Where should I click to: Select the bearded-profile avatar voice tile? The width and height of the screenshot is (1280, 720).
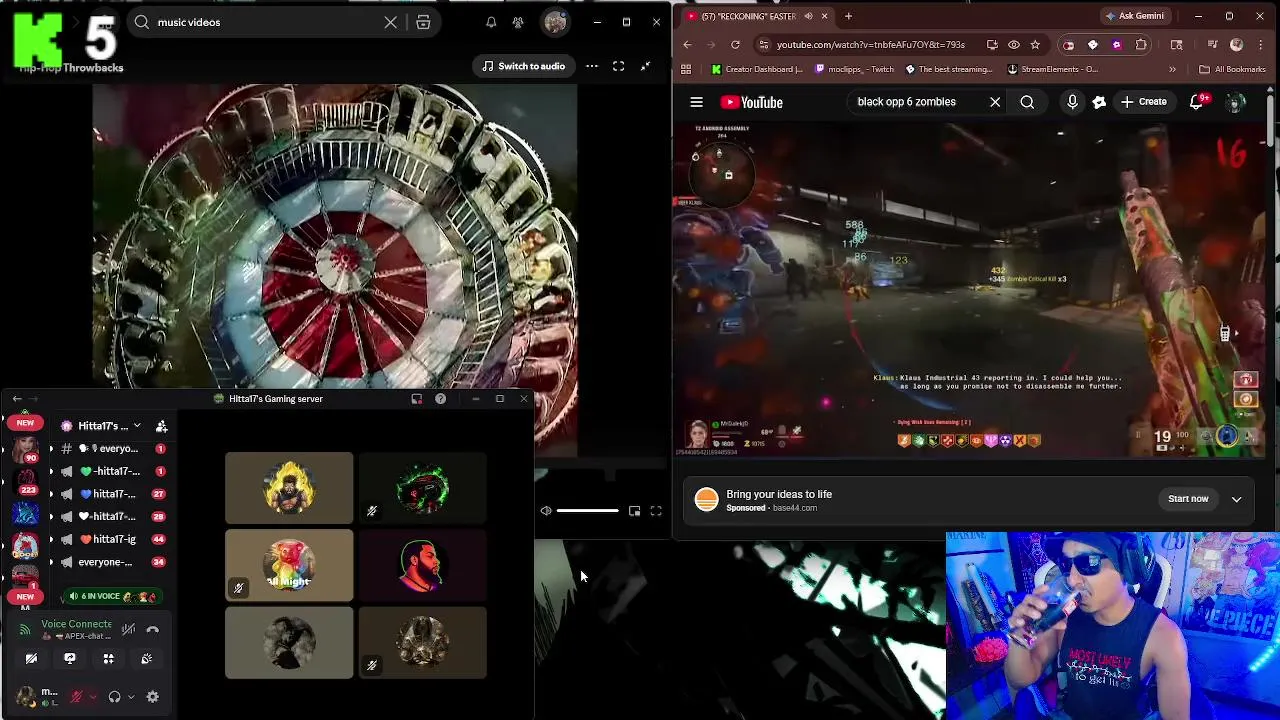pyautogui.click(x=422, y=567)
